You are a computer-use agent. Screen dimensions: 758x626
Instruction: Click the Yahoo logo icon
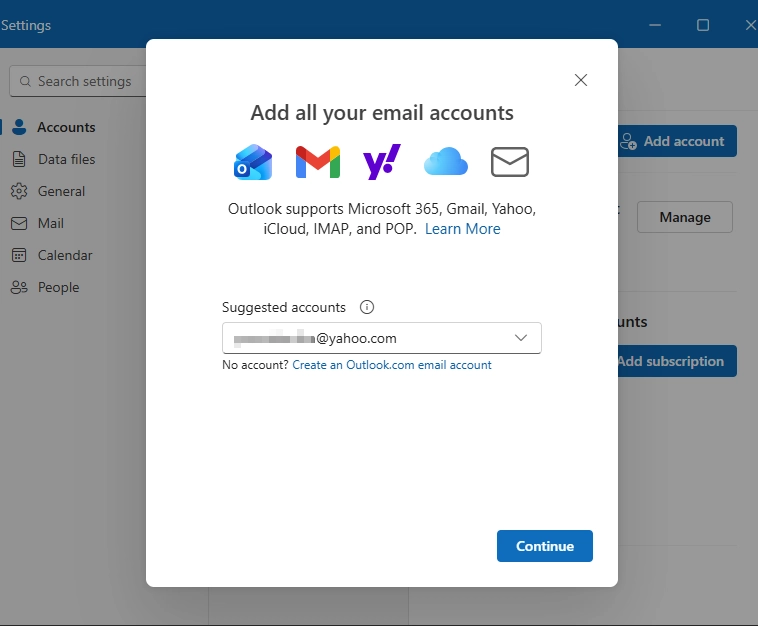[382, 162]
